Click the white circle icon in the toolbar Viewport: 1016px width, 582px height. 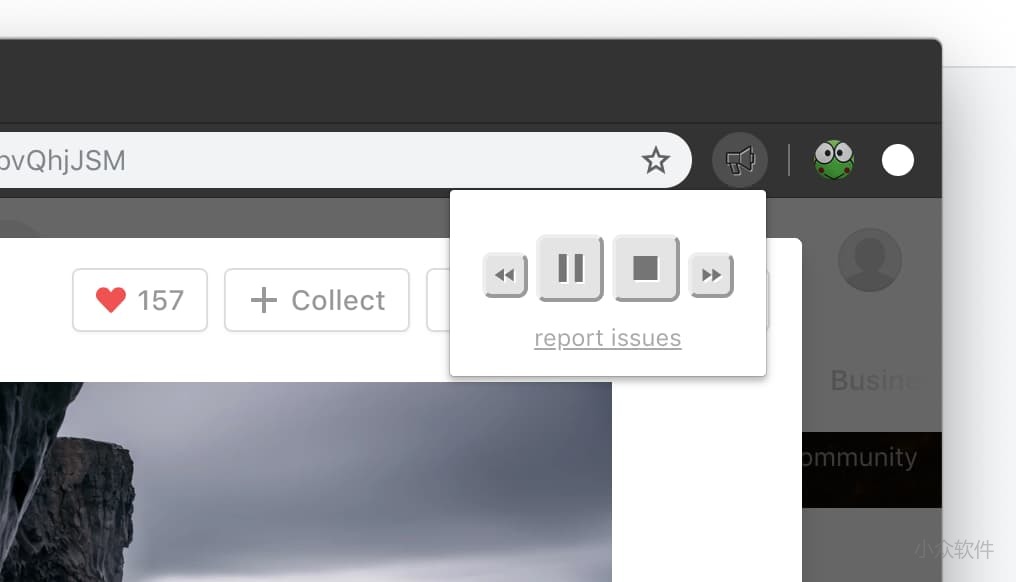tap(897, 160)
